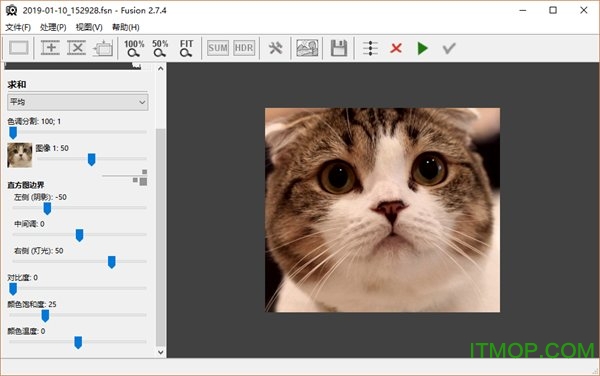Open the 处理(P) menu
The width and height of the screenshot is (600, 376).
tap(53, 27)
